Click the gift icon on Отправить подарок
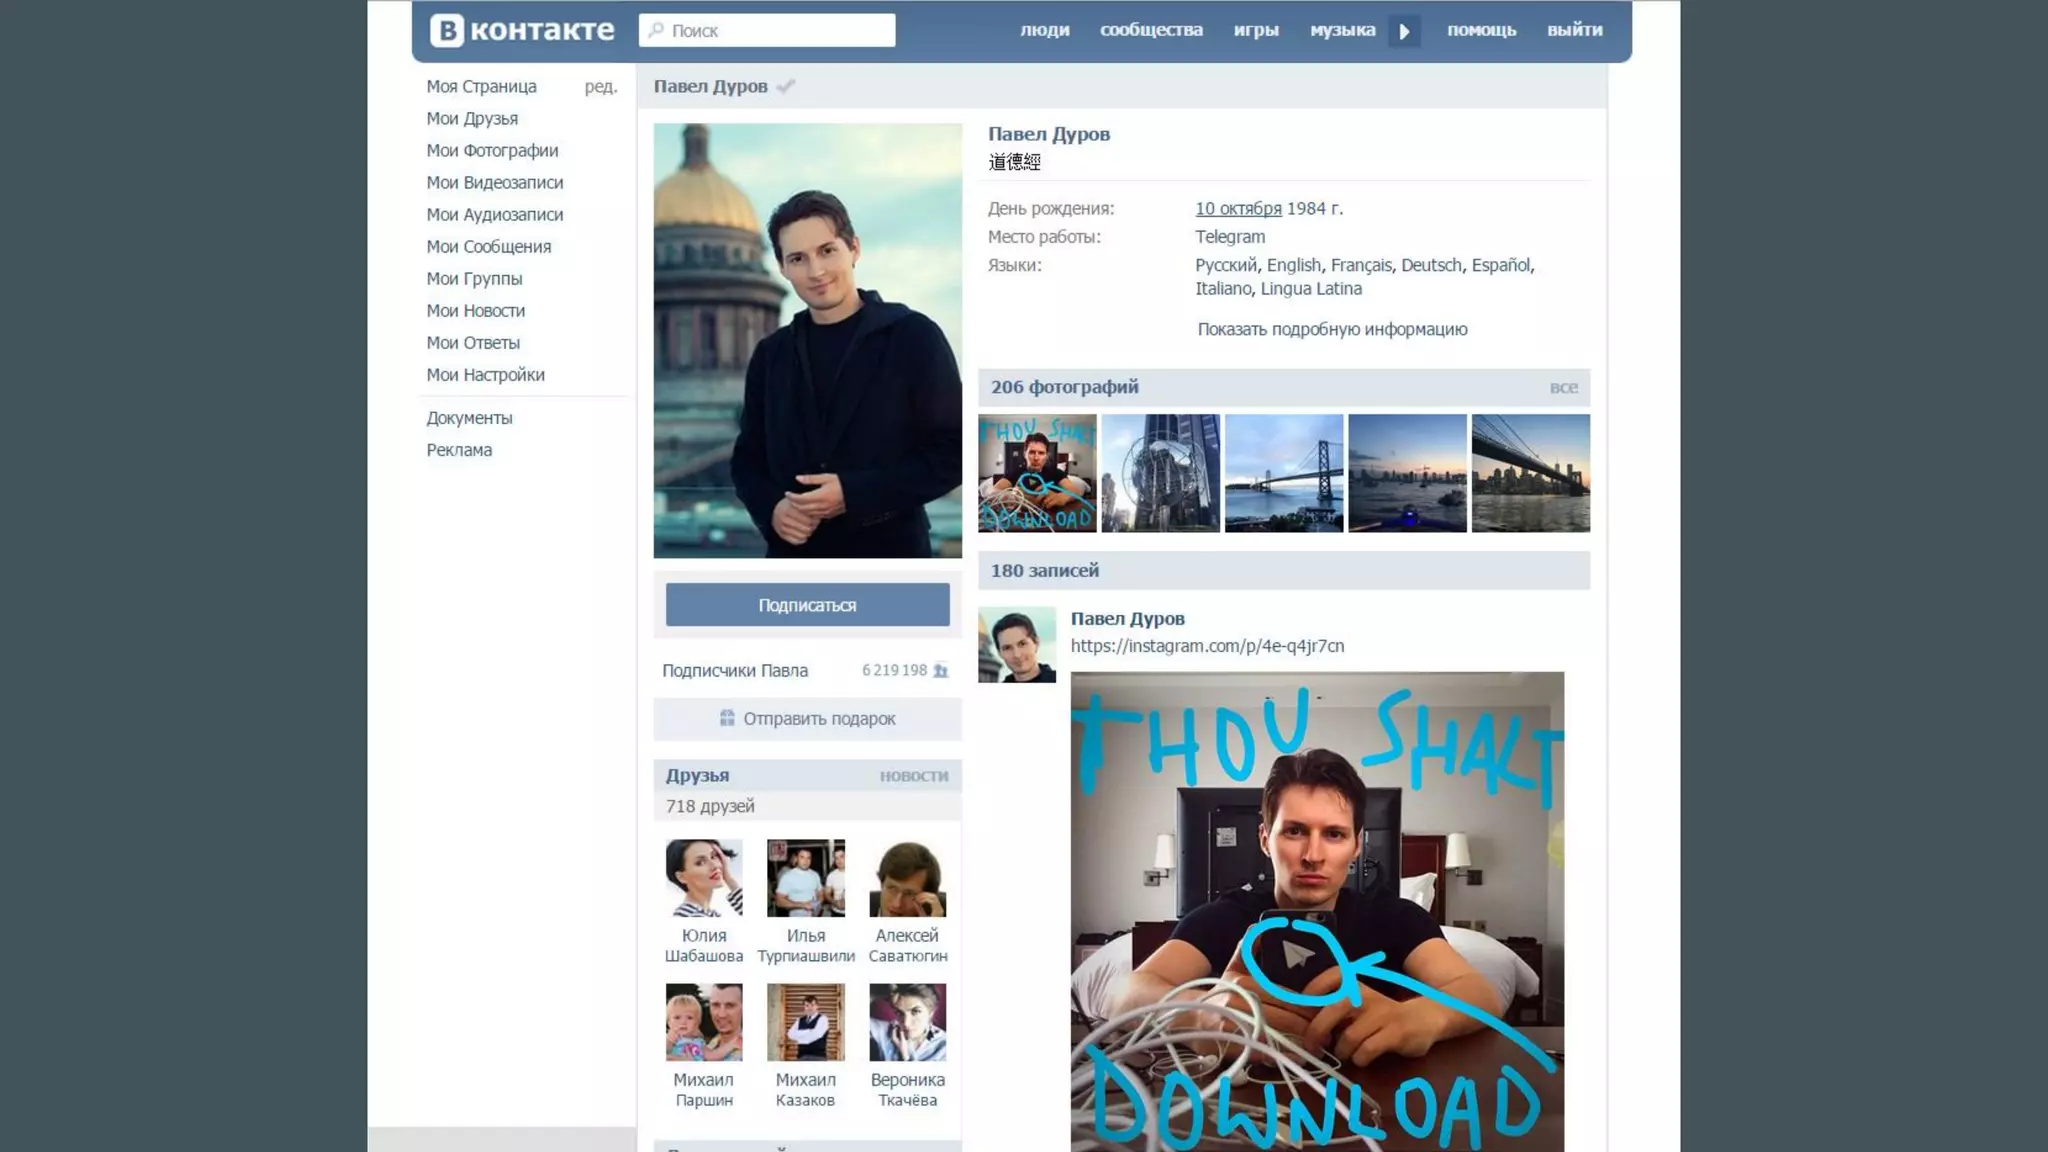 (727, 718)
